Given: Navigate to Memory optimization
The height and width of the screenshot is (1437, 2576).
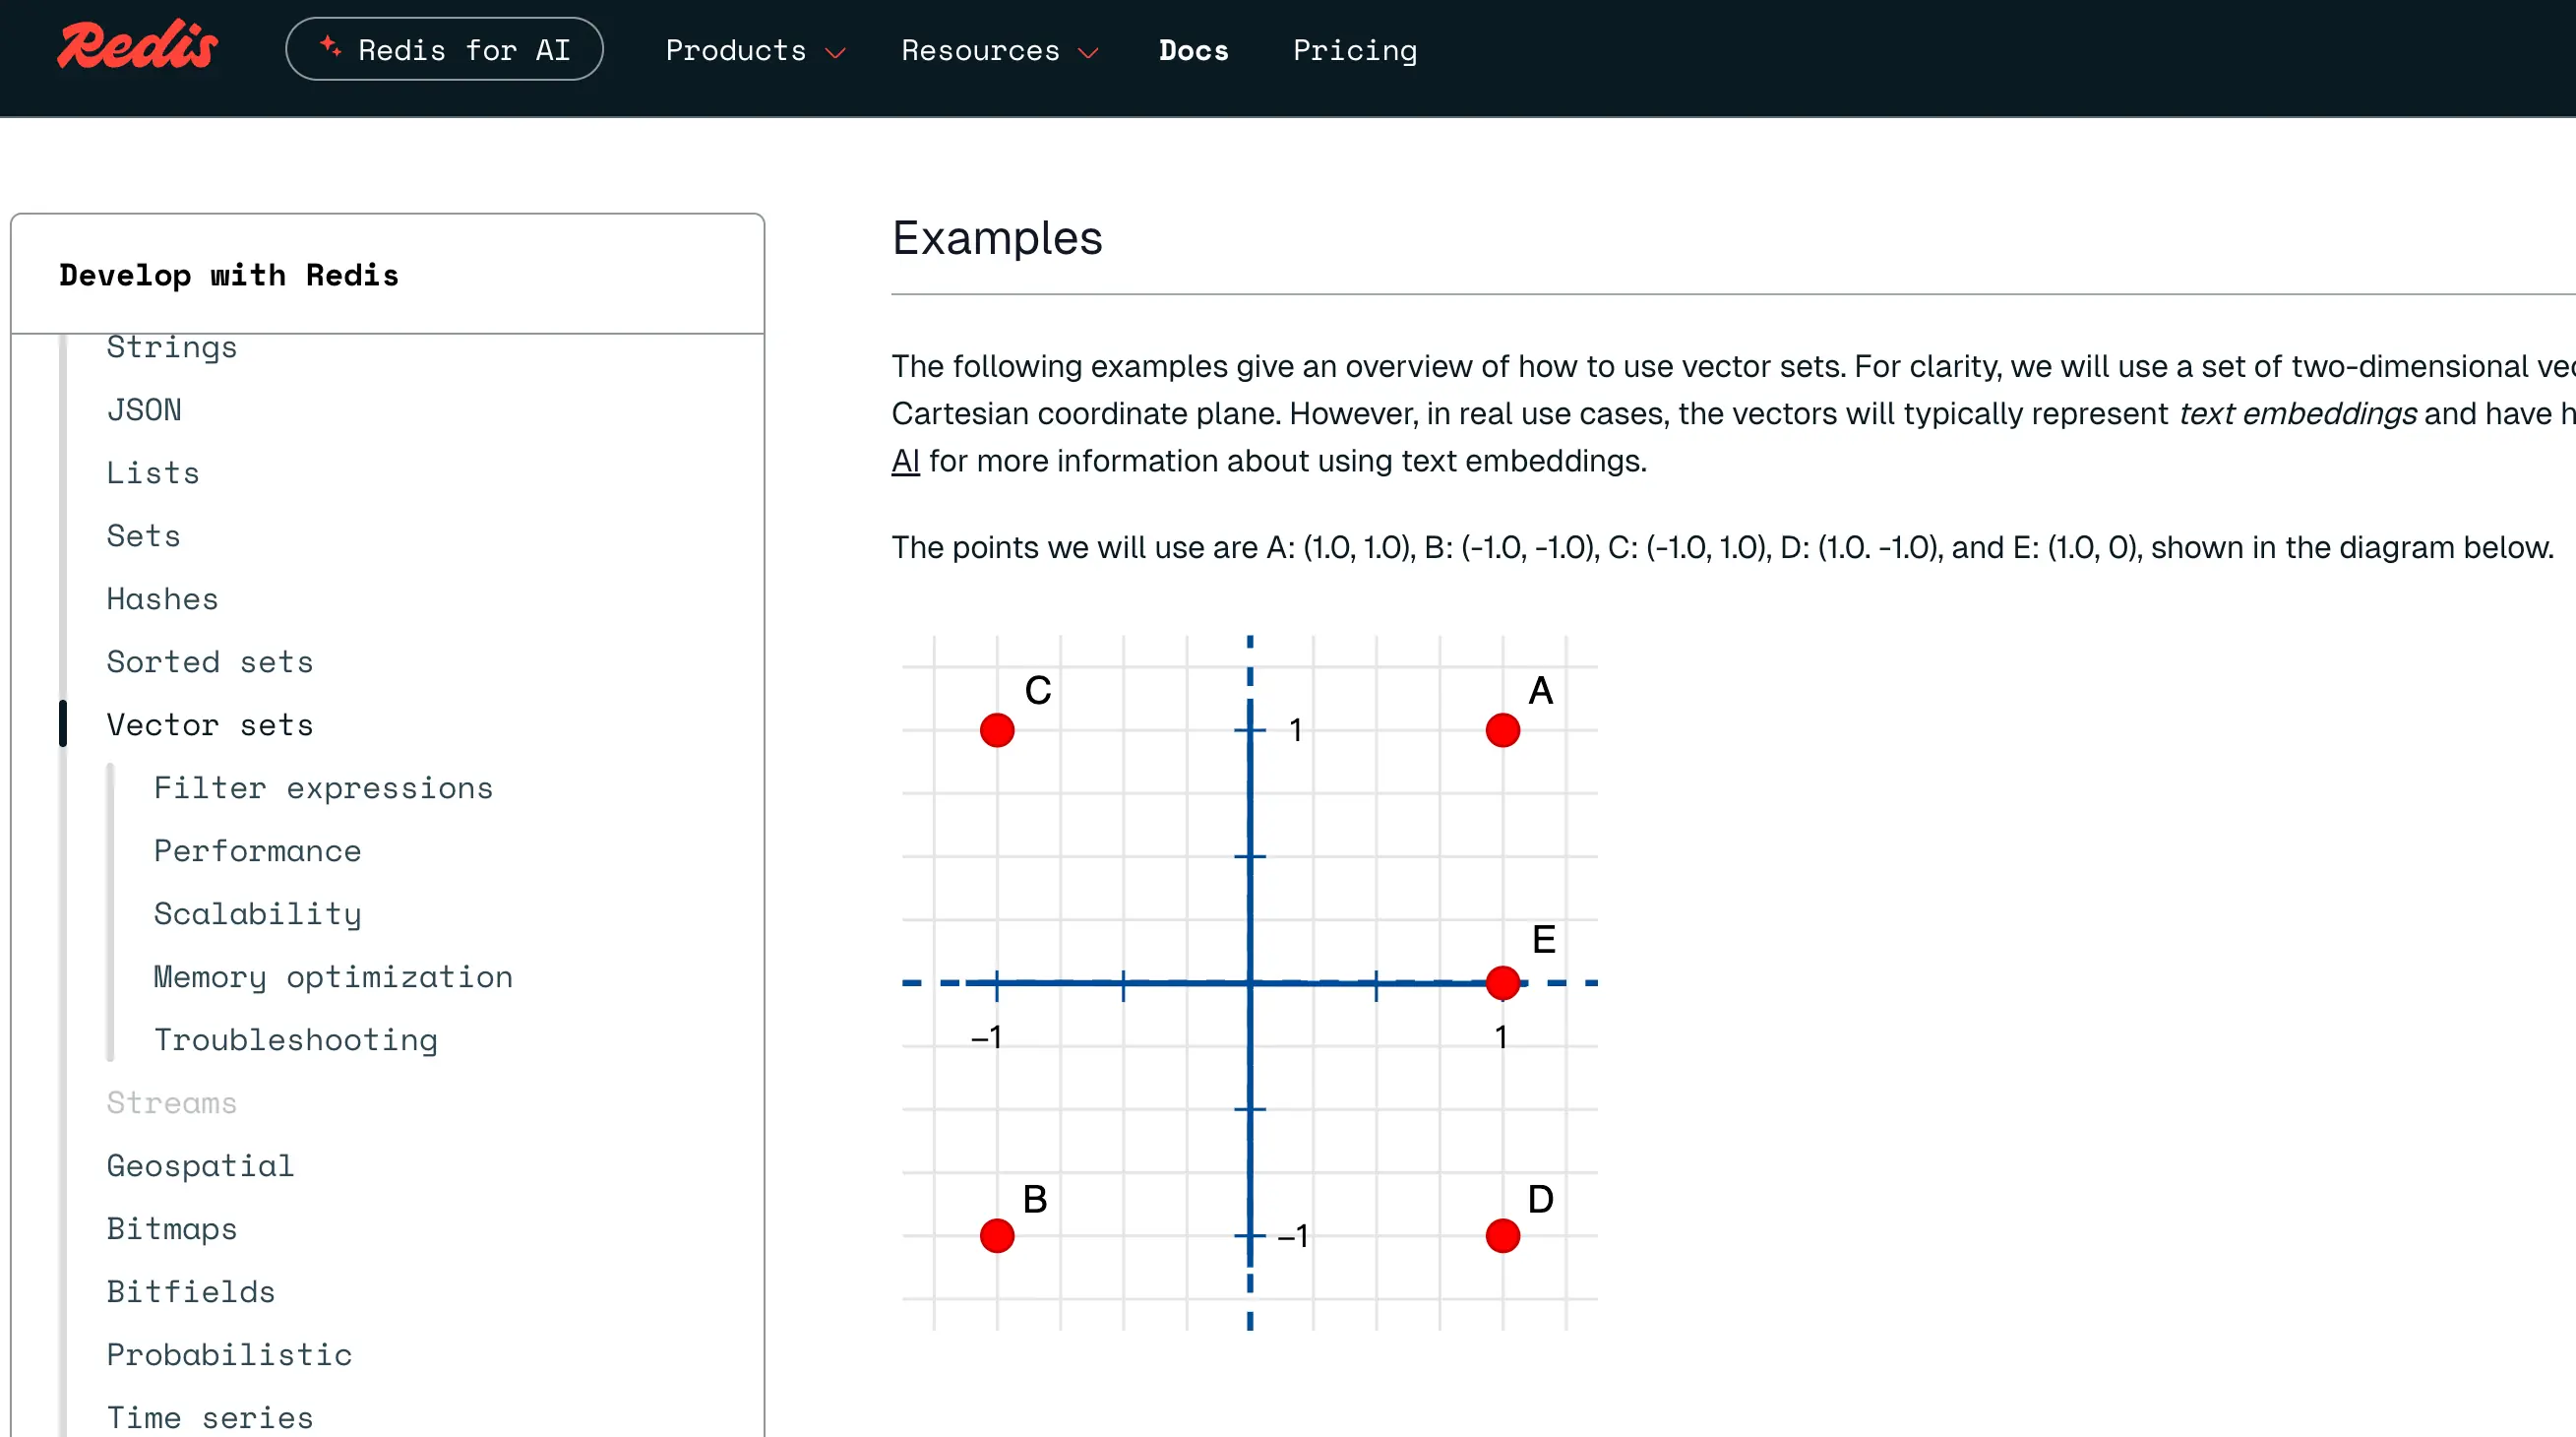Looking at the screenshot, I should (x=333, y=977).
